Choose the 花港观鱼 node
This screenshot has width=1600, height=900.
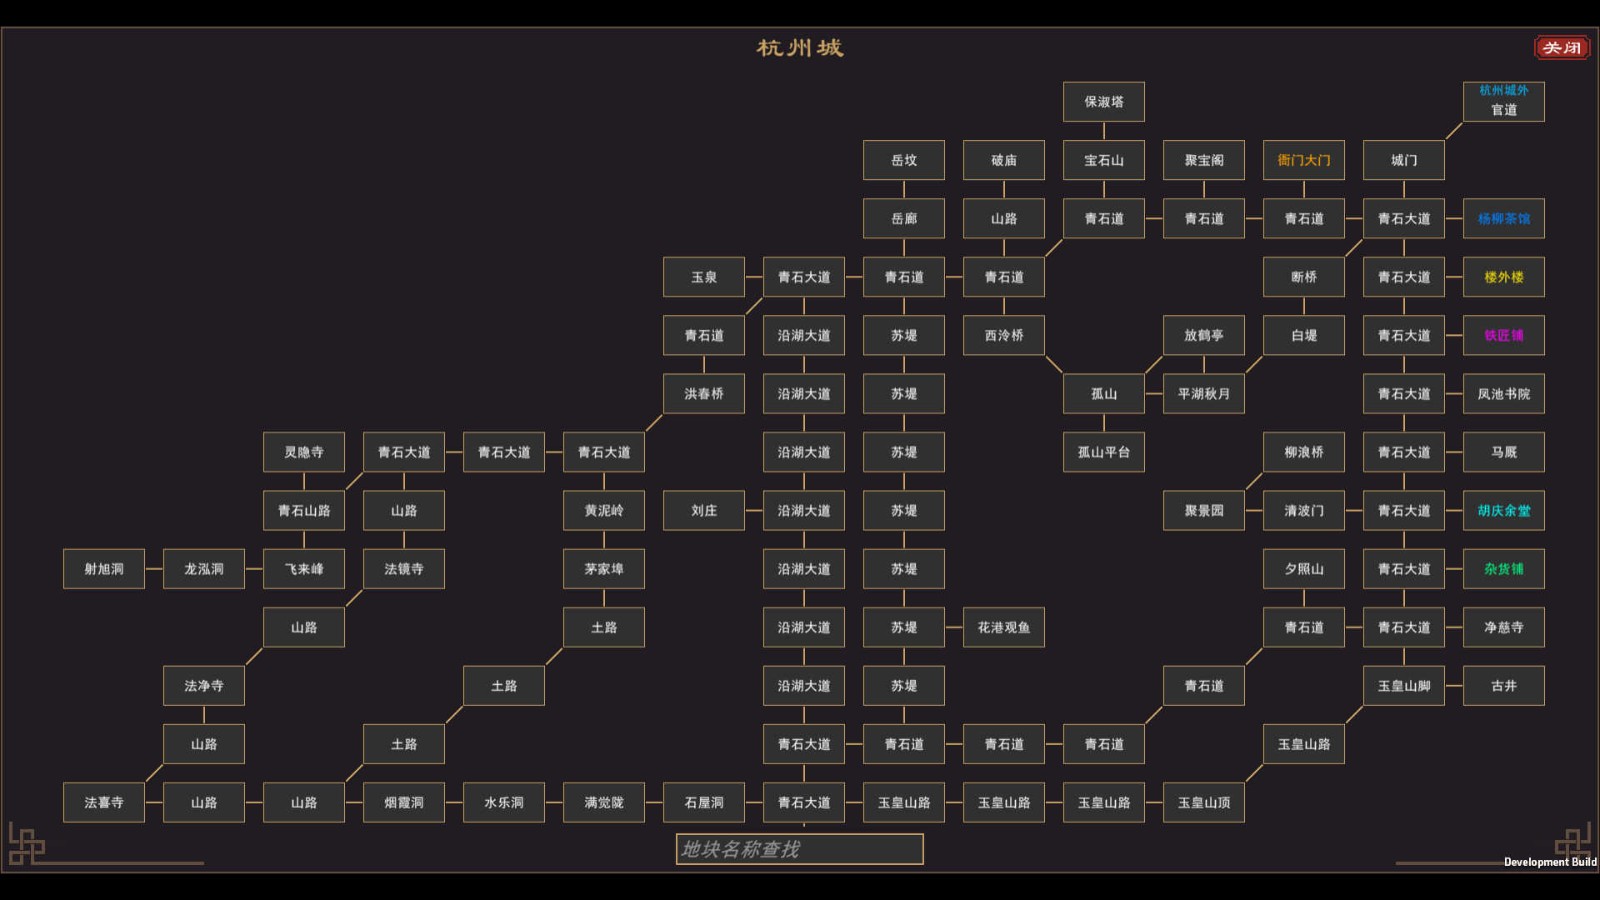click(x=1004, y=627)
